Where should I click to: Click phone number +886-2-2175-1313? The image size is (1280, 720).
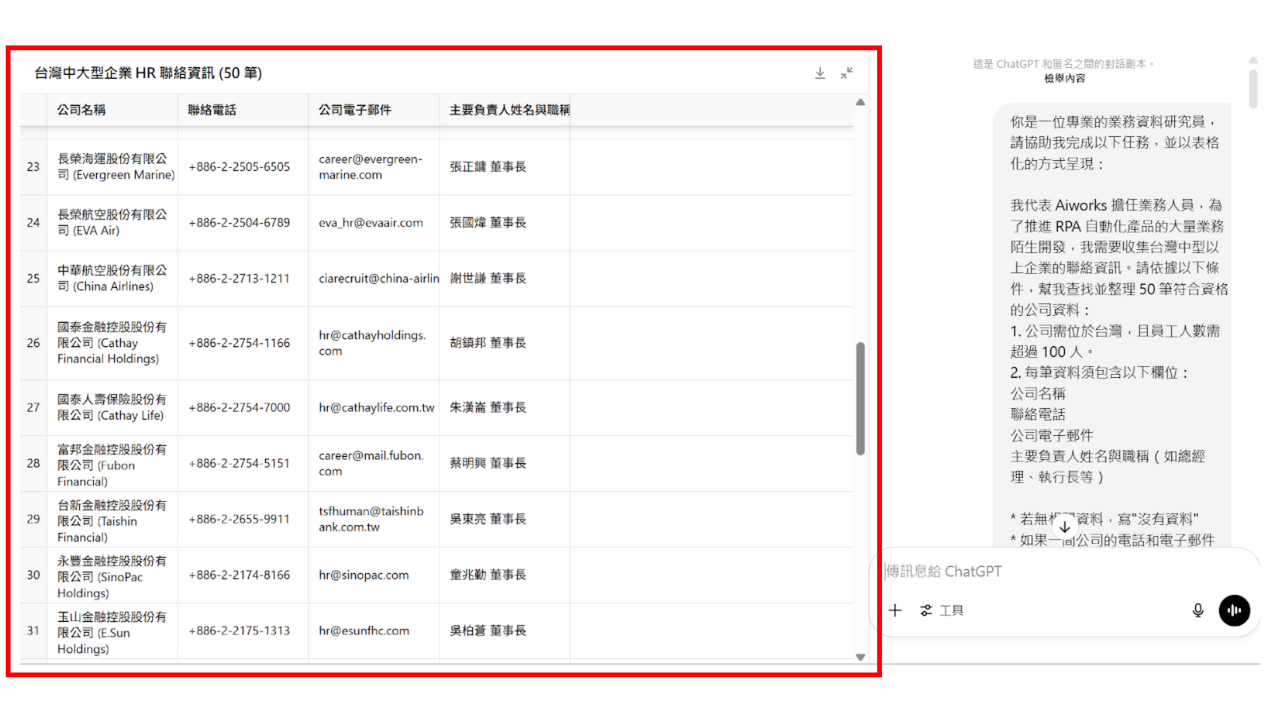click(x=239, y=631)
